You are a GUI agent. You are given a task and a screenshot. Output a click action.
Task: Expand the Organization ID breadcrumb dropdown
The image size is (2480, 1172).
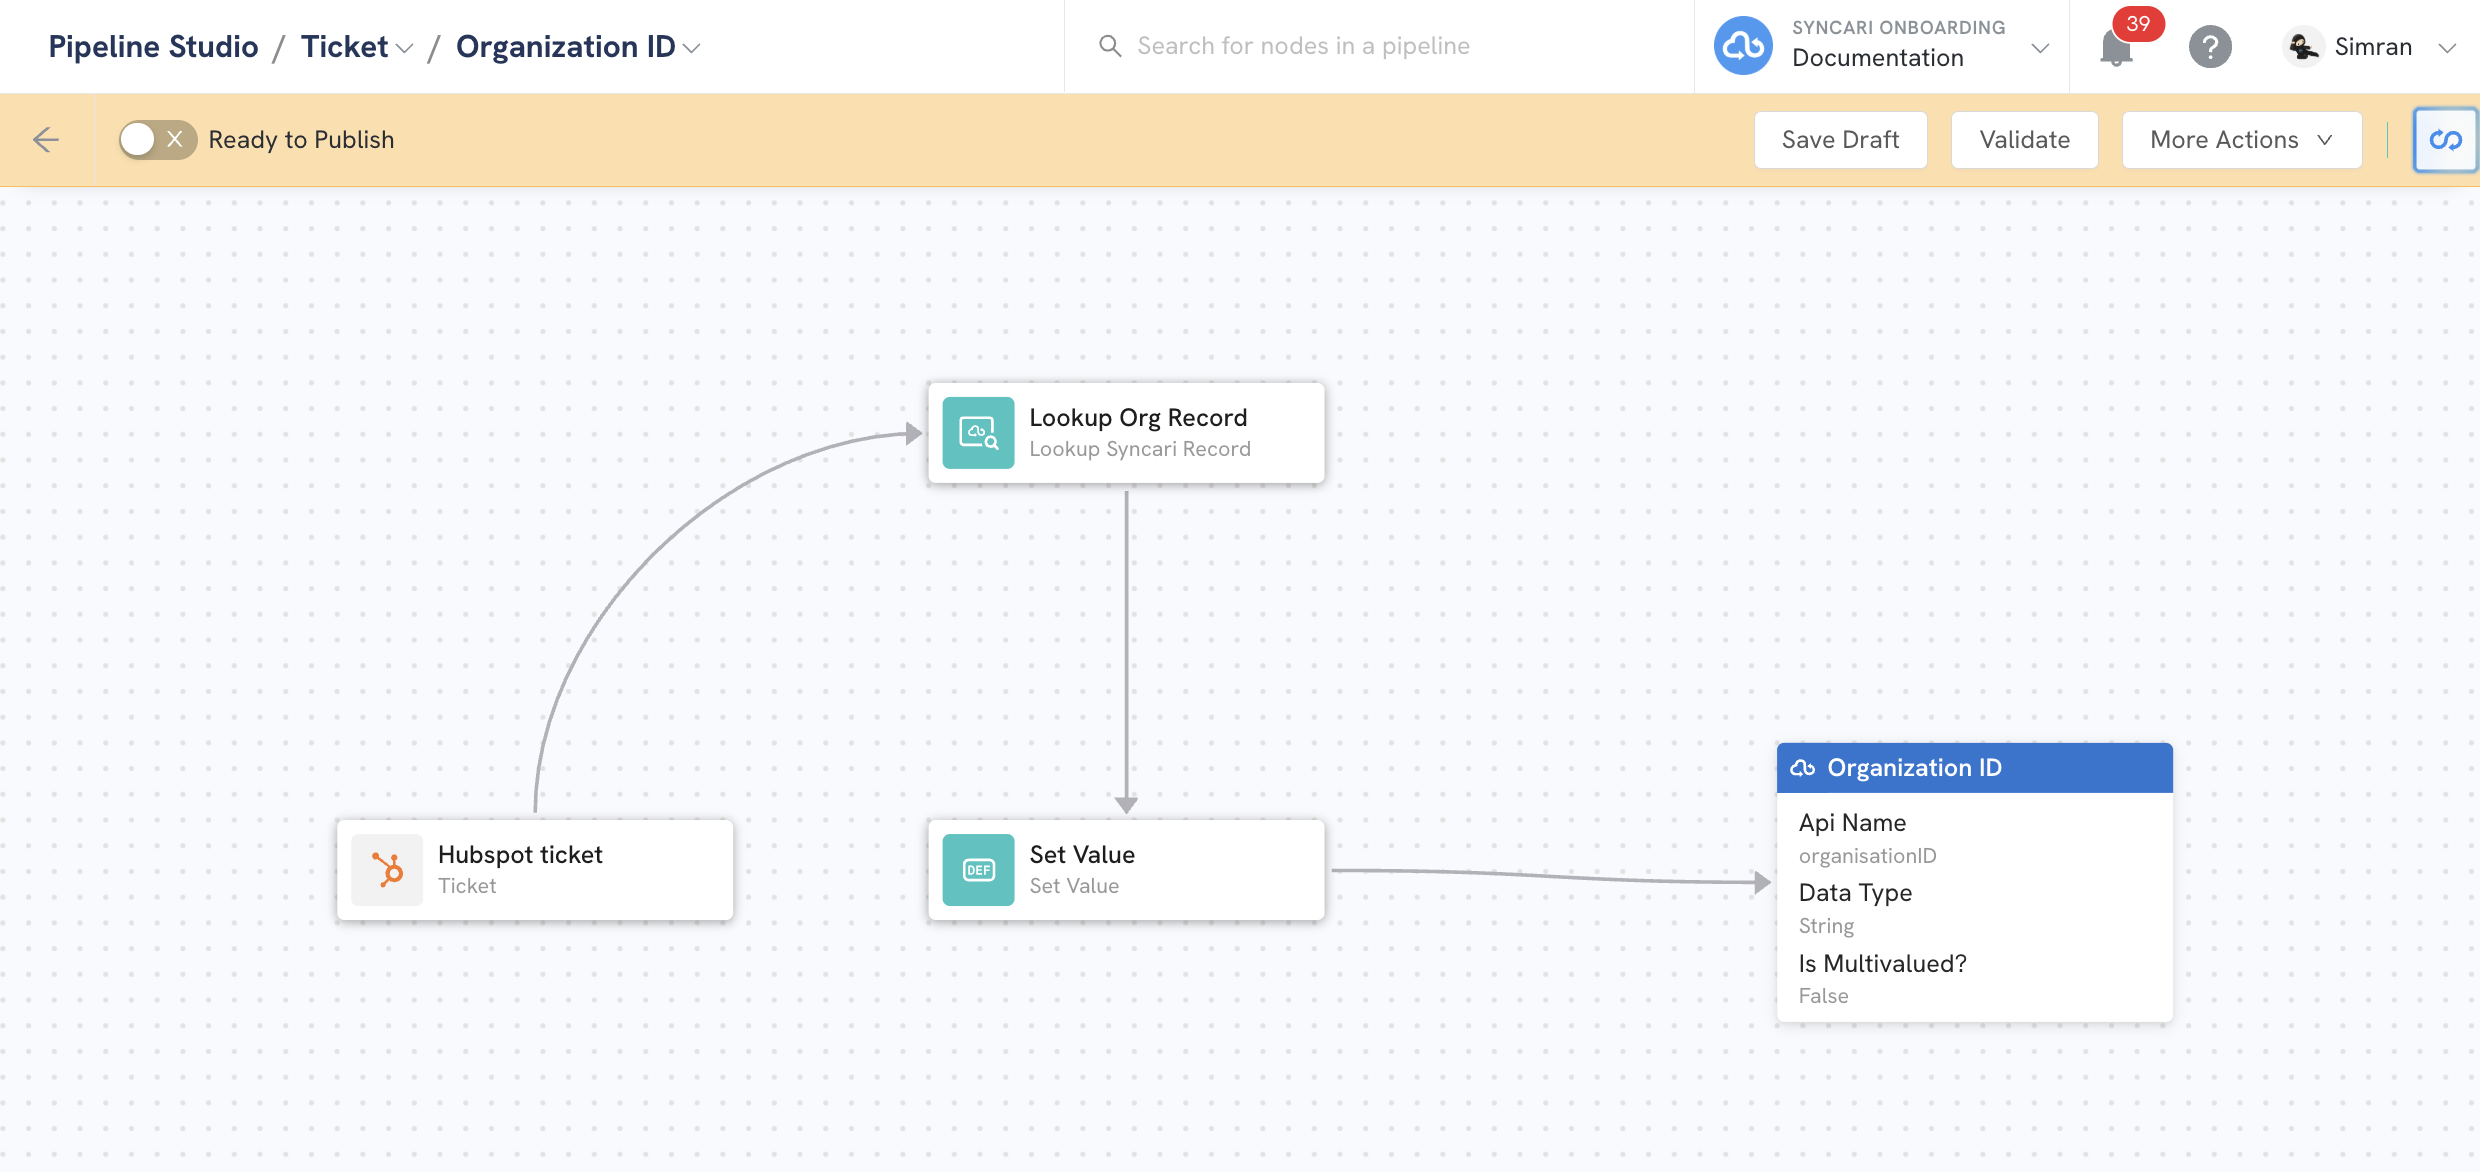click(691, 48)
